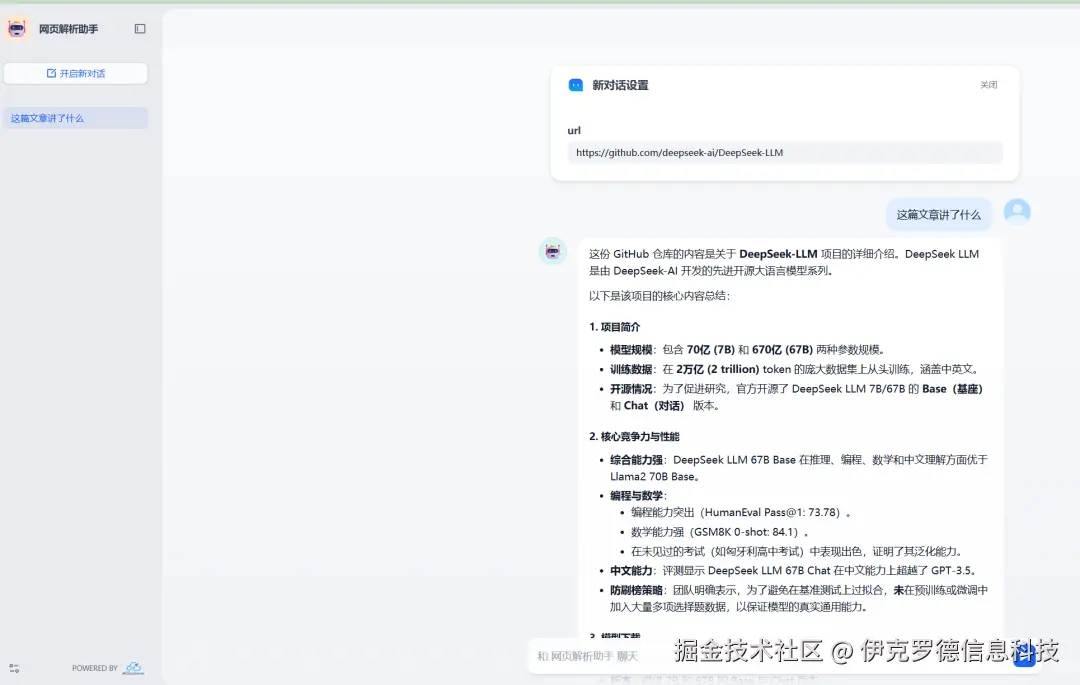Click the 模型规模 bullet line

pos(747,350)
